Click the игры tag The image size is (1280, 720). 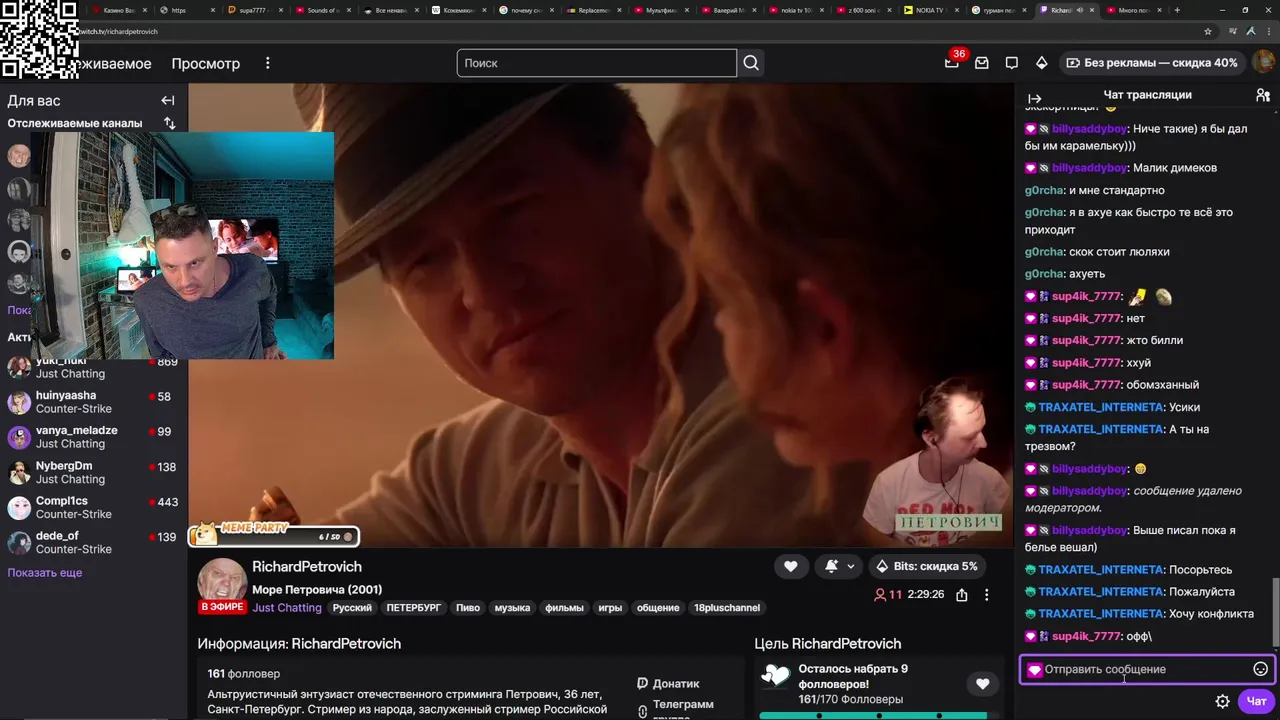(610, 607)
